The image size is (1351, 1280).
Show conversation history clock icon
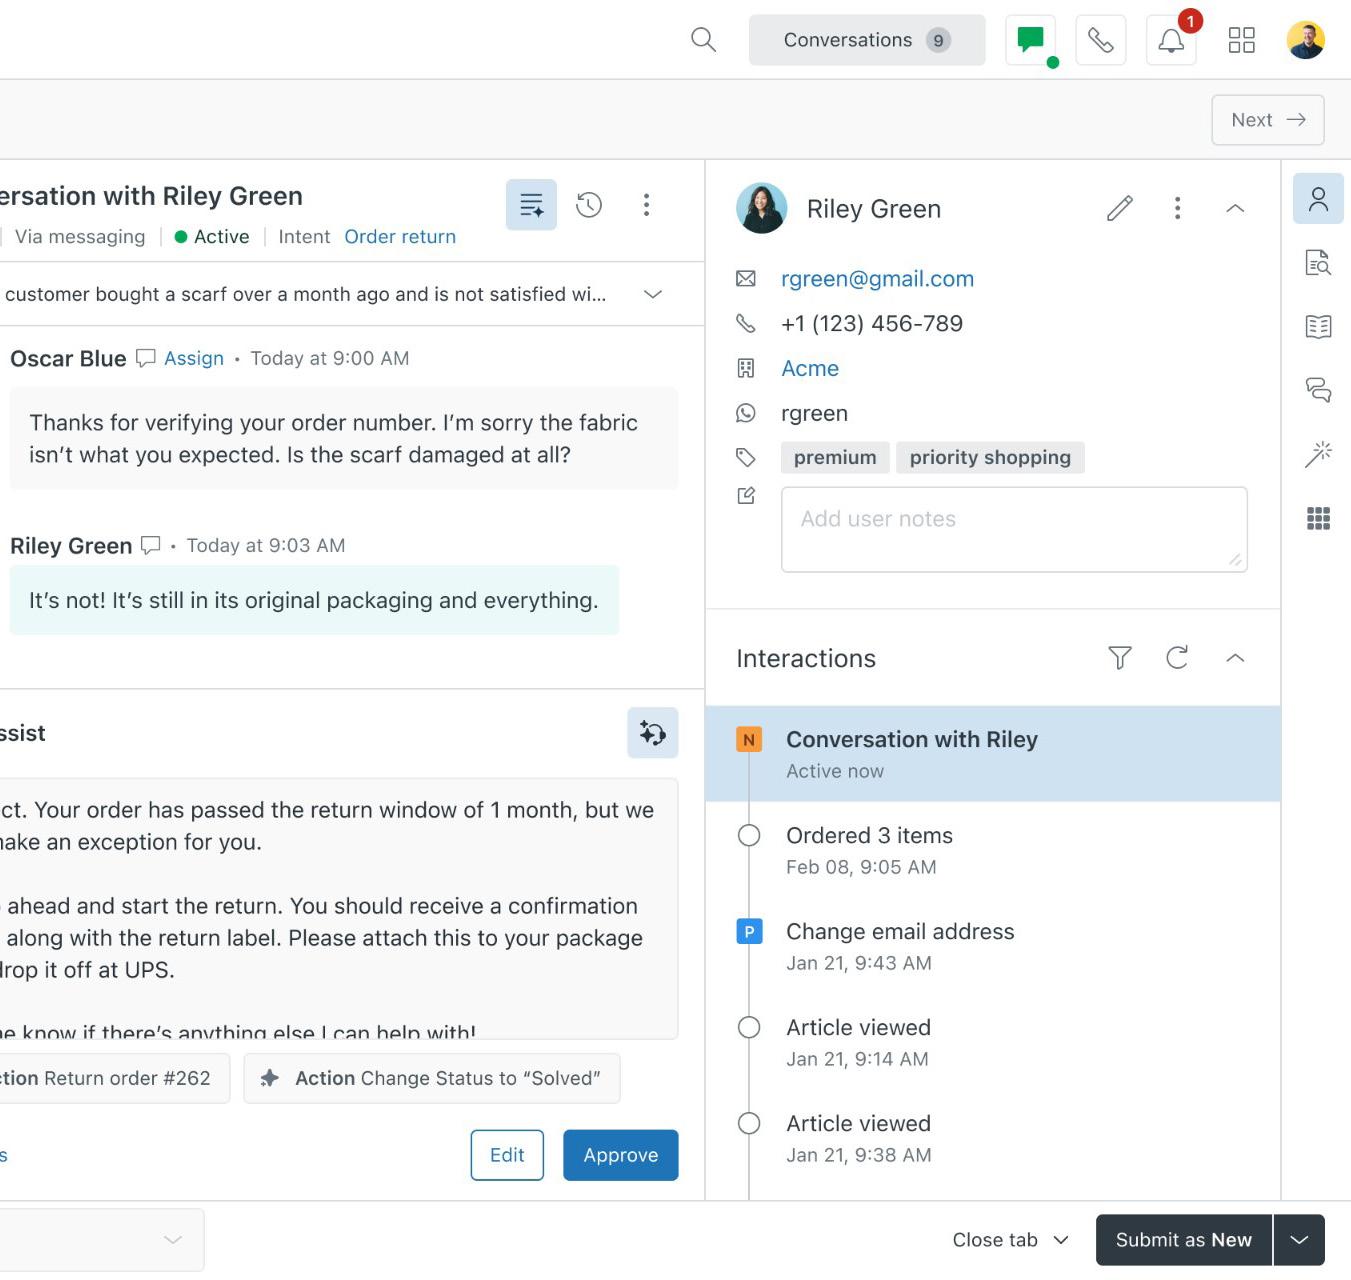click(x=589, y=205)
